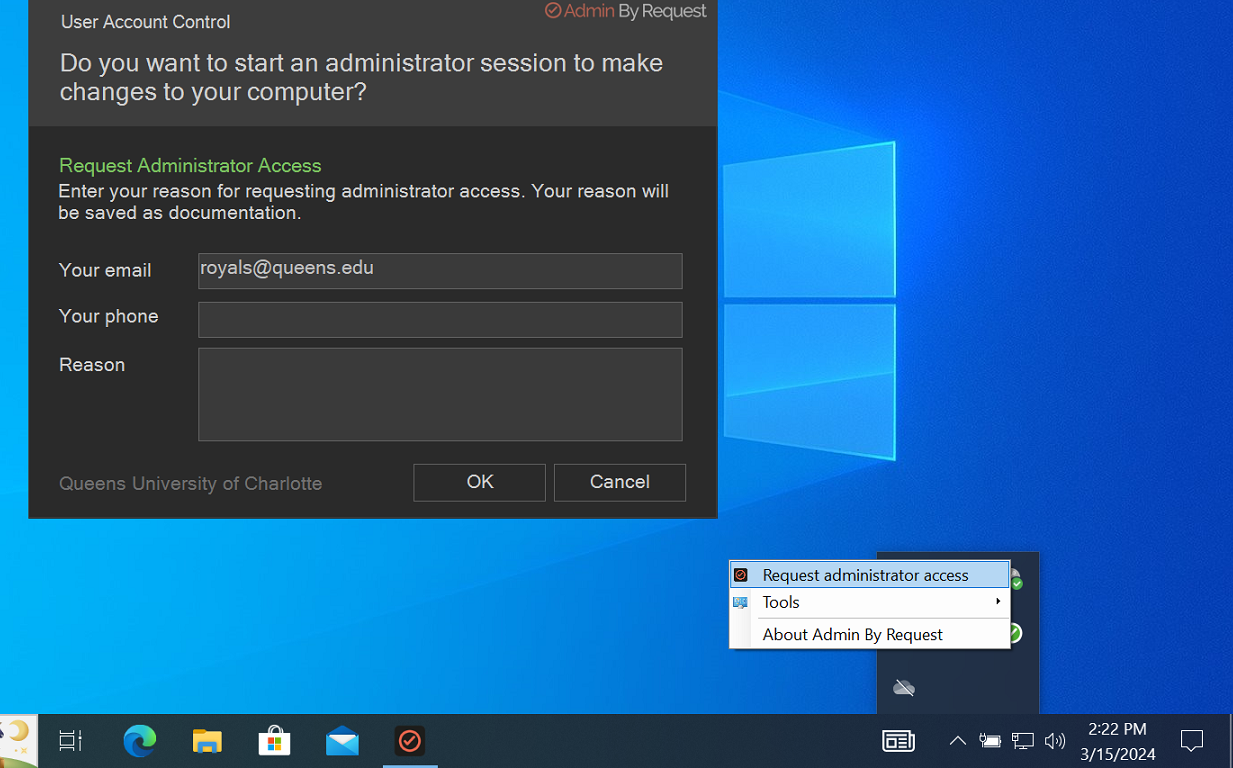This screenshot has height=768, width=1233.
Task: Open the clock showing 2:22 PM
Action: click(1118, 741)
